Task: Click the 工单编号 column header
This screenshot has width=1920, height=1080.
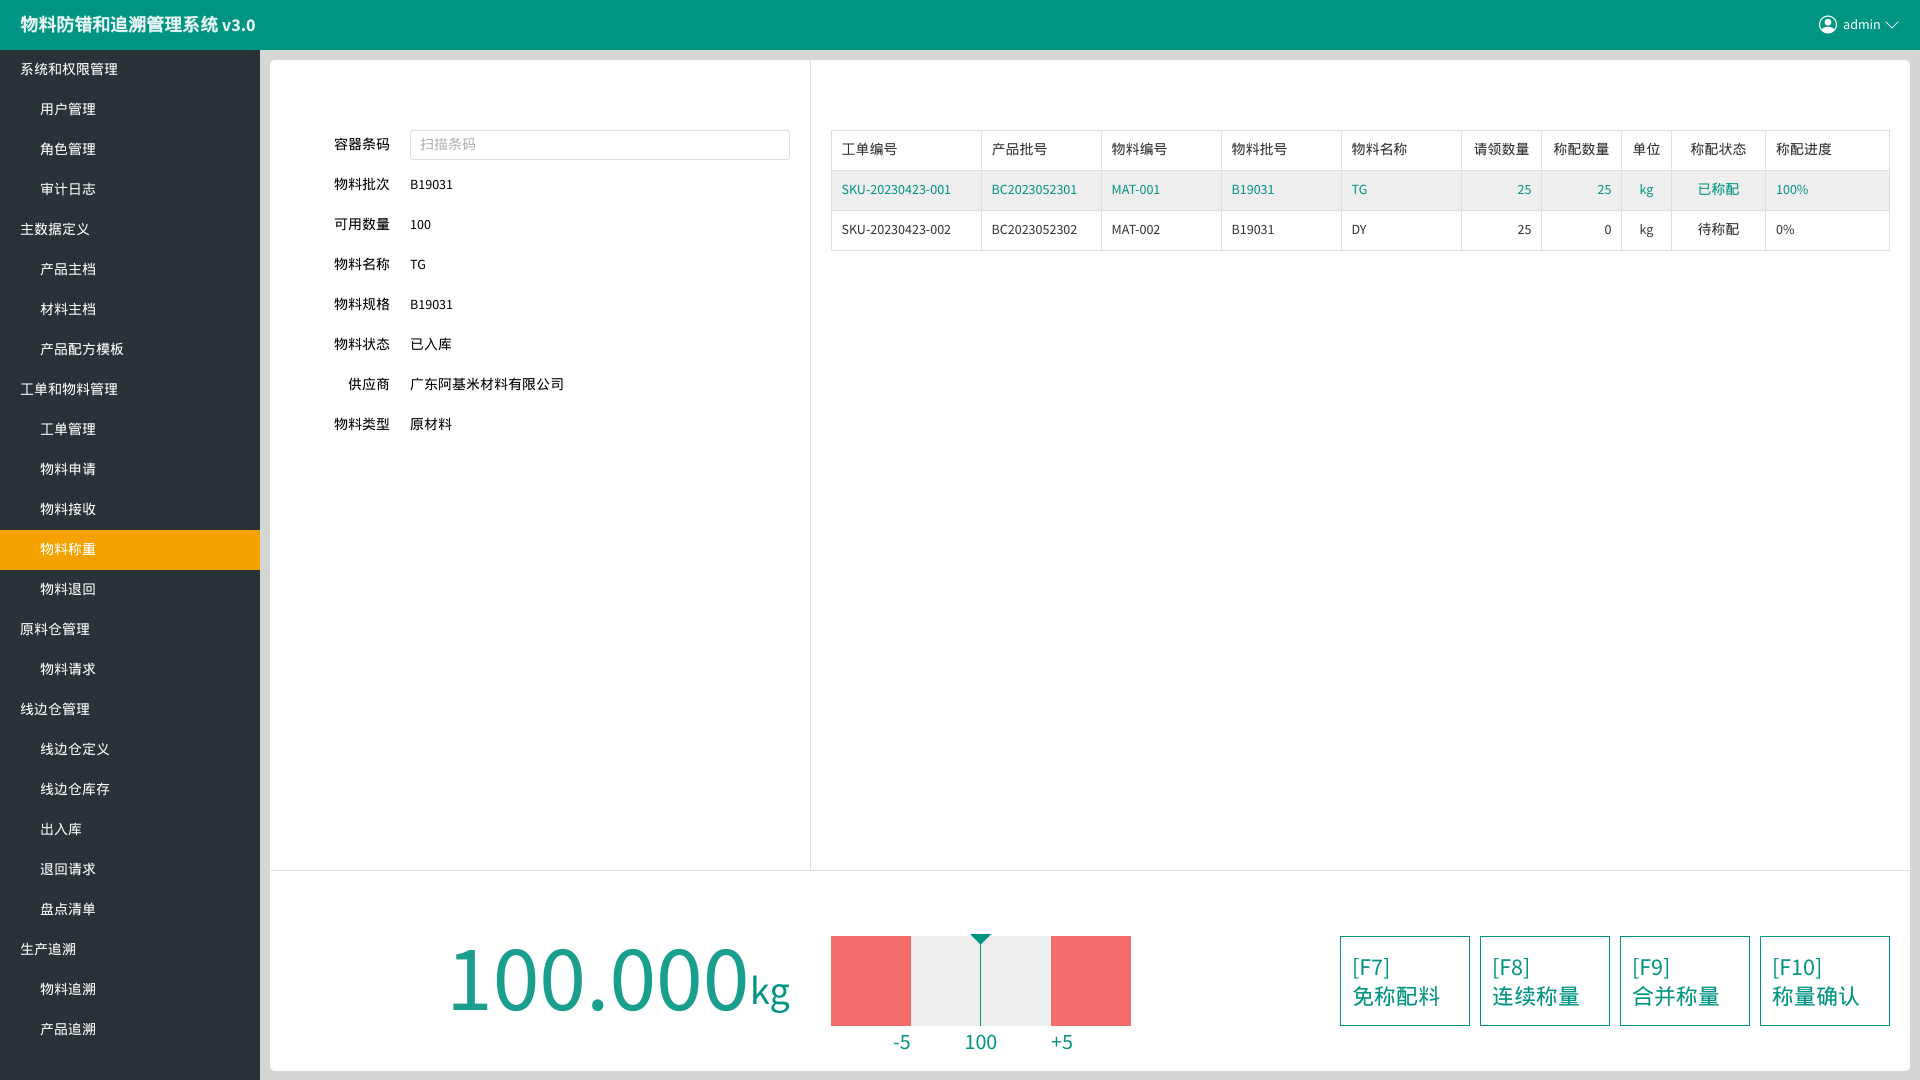Action: [906, 150]
